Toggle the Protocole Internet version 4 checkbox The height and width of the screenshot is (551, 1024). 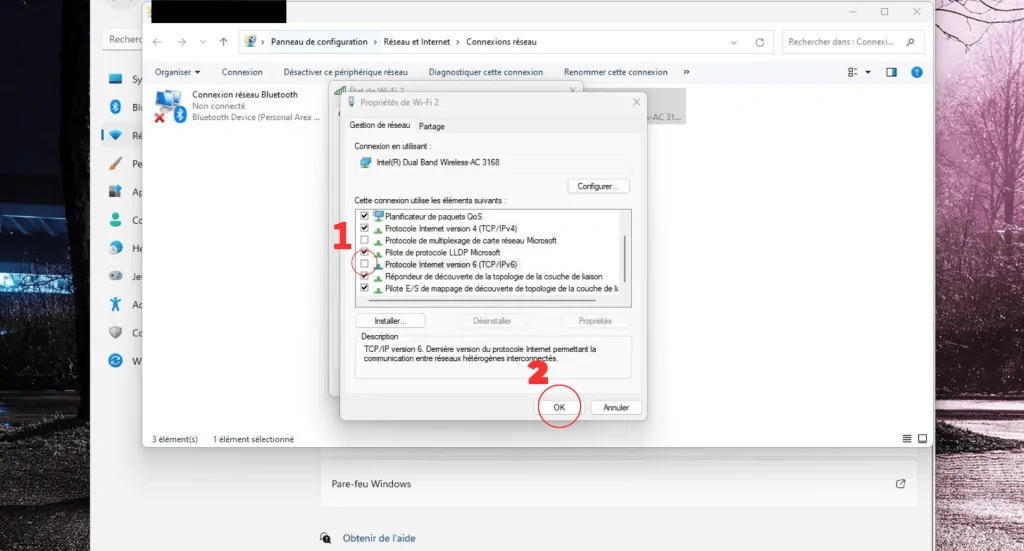pos(364,228)
